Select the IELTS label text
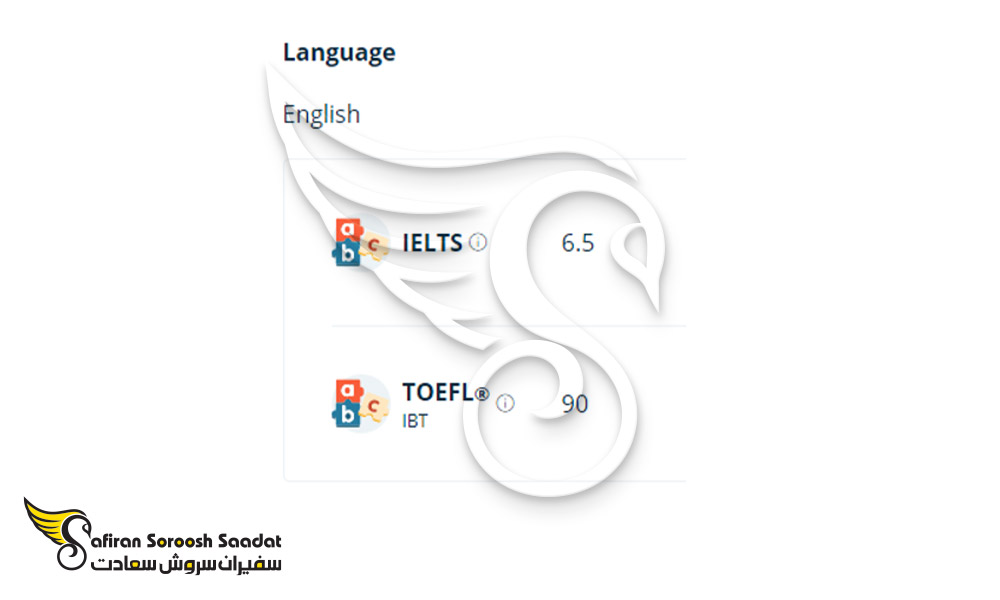Viewport: 1000px width, 600px height. point(432,243)
